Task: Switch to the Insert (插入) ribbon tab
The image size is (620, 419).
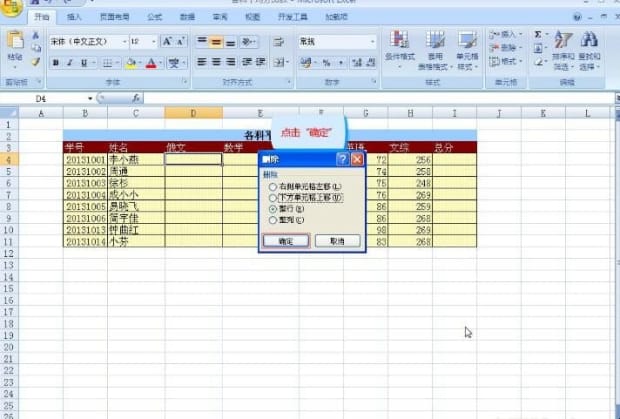Action: [75, 17]
